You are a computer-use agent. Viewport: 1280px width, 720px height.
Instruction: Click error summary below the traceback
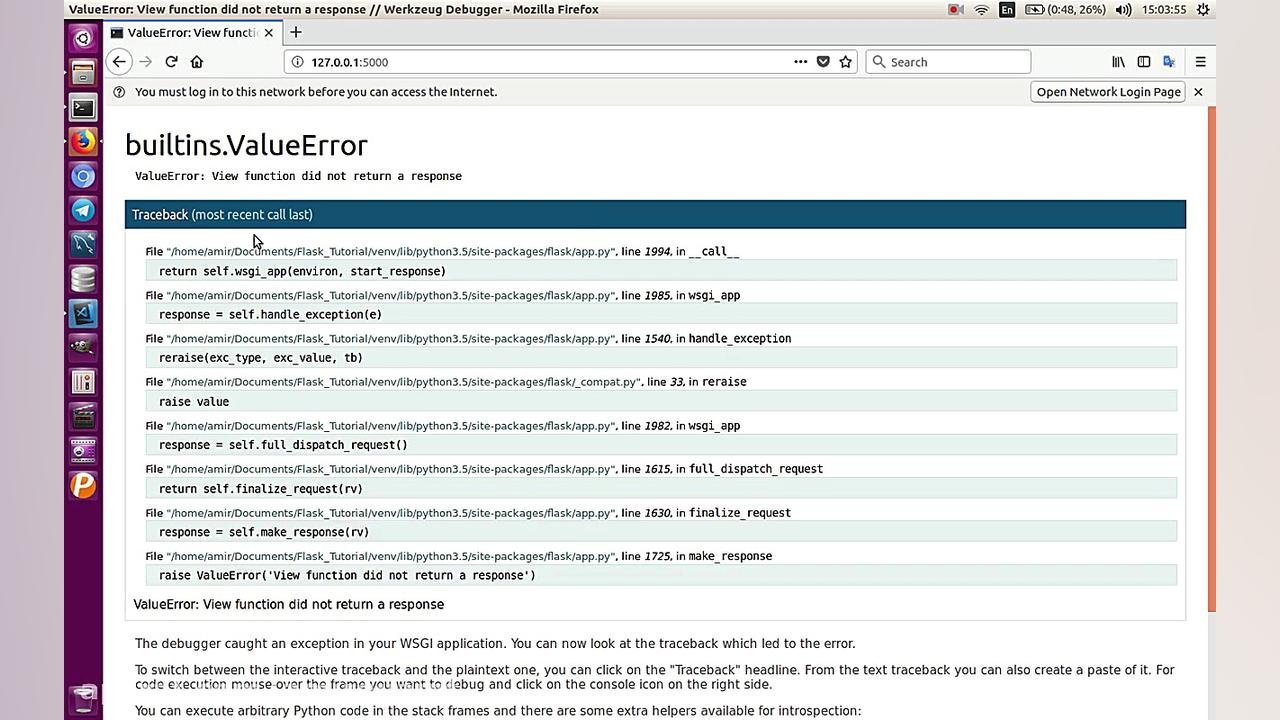tap(289, 604)
